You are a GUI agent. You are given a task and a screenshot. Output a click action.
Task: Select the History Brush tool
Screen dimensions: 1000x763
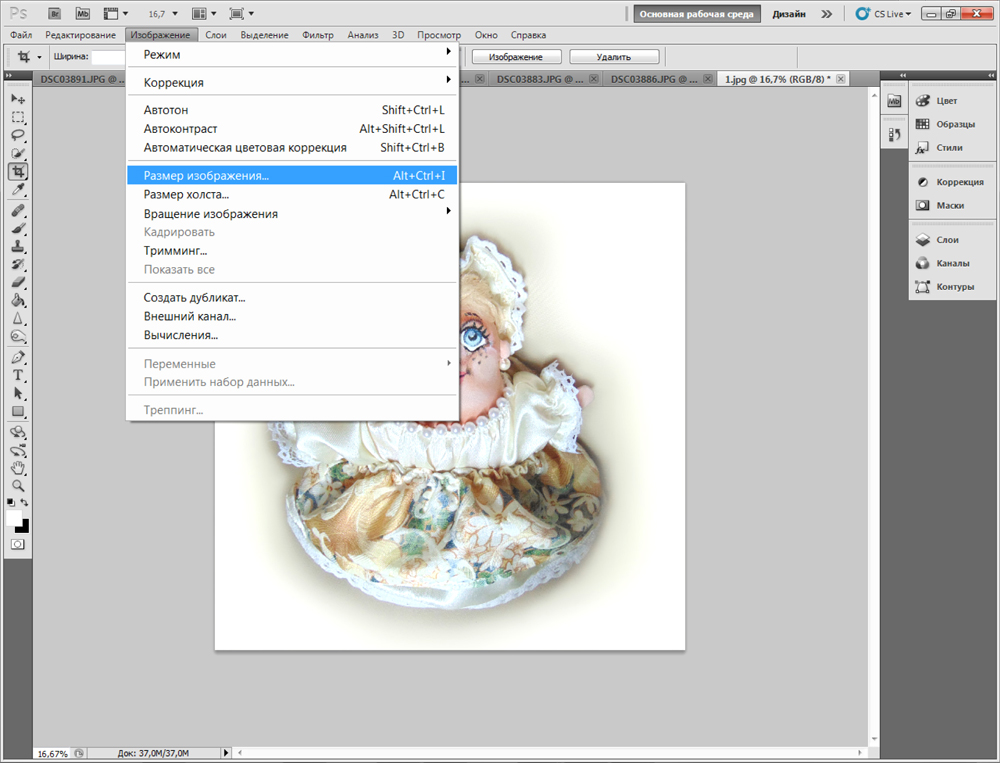click(x=18, y=264)
